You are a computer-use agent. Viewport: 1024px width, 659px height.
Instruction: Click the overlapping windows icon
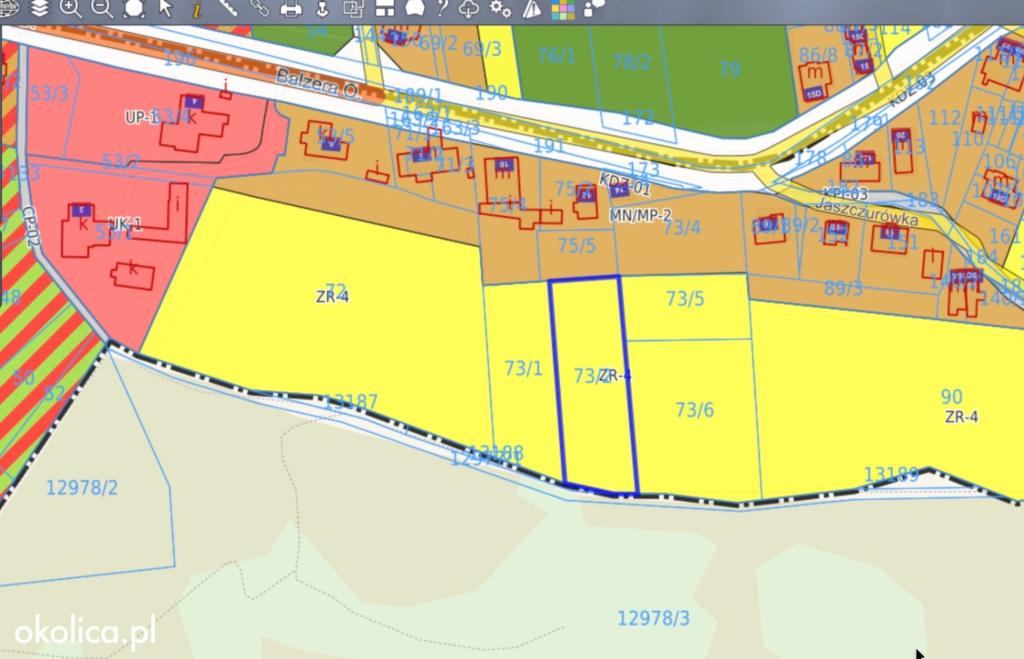[353, 8]
